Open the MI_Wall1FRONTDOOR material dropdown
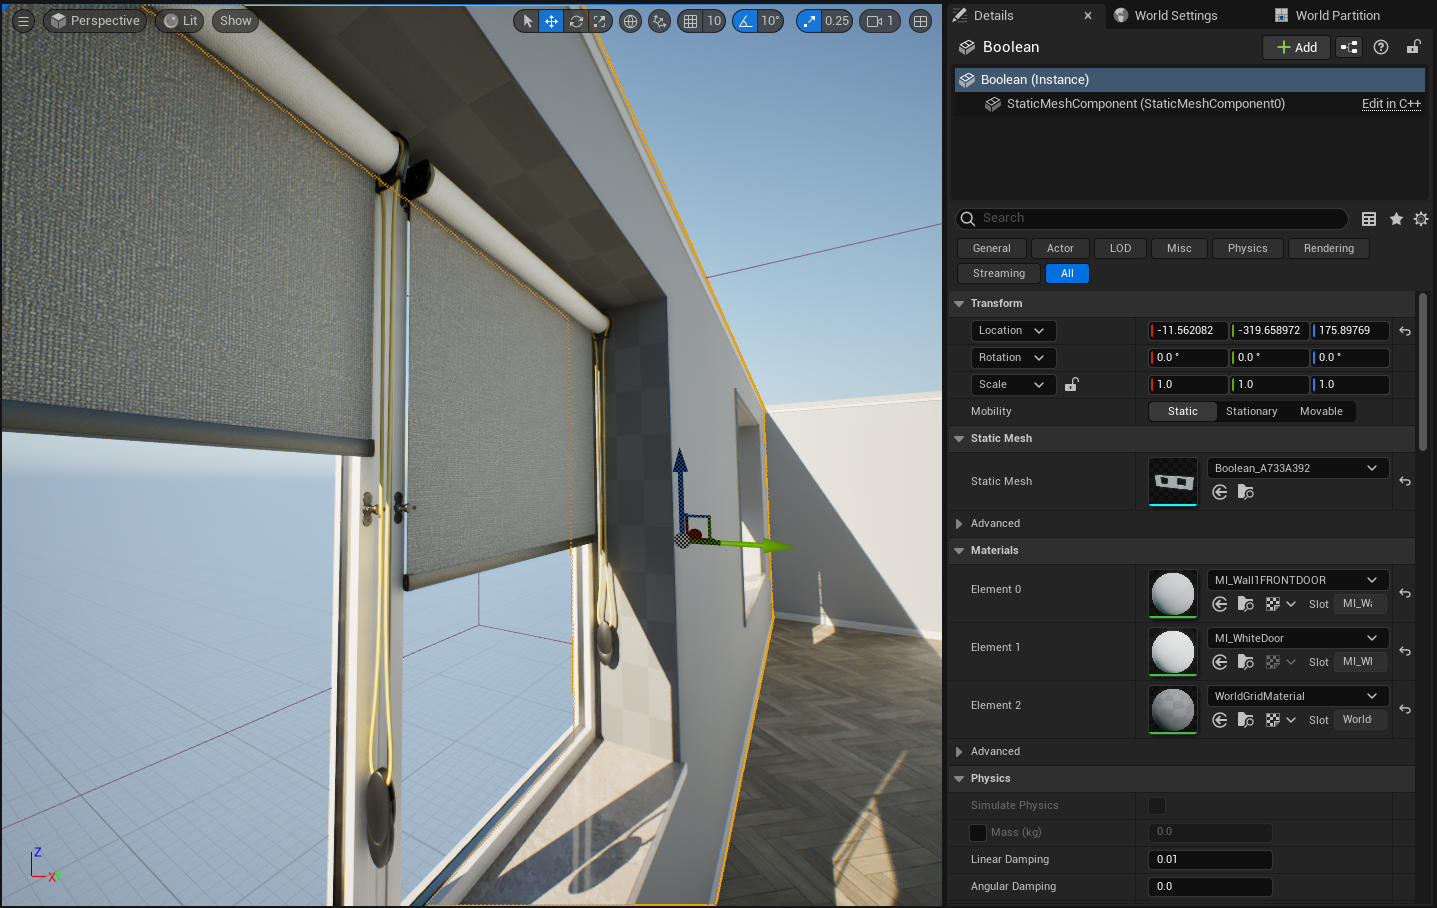 [x=1297, y=580]
